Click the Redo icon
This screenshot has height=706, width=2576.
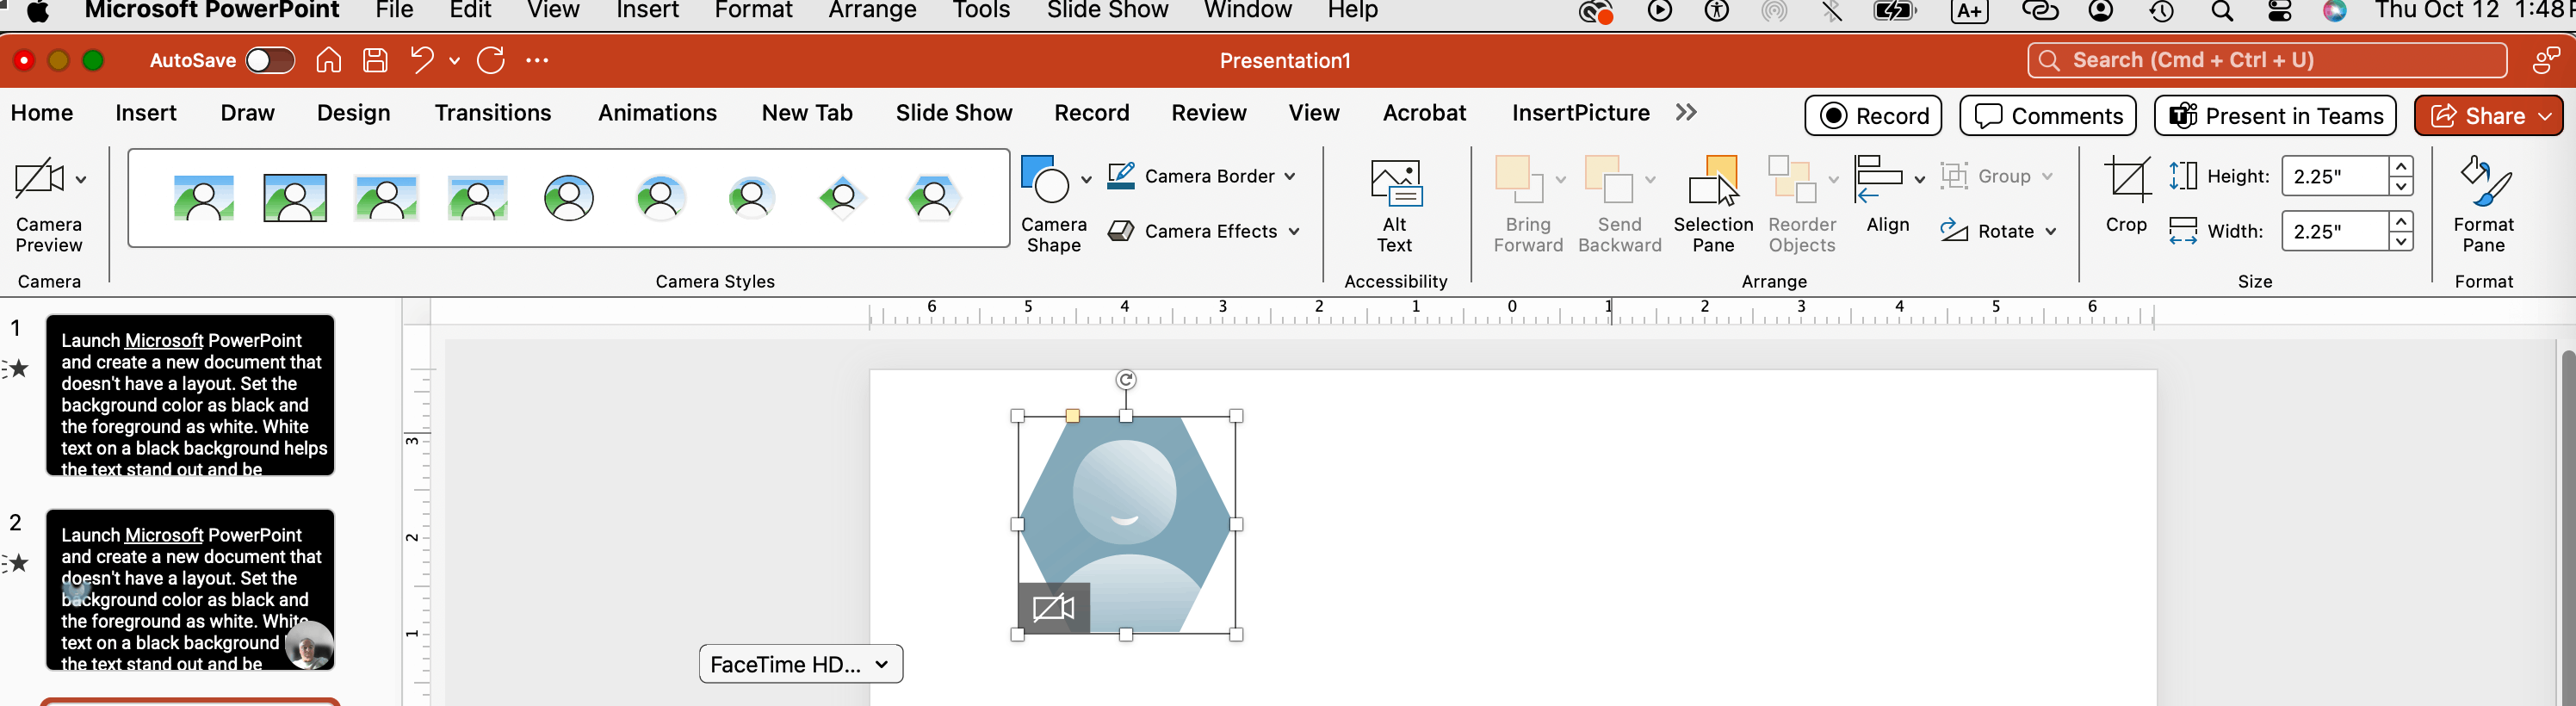click(x=491, y=60)
